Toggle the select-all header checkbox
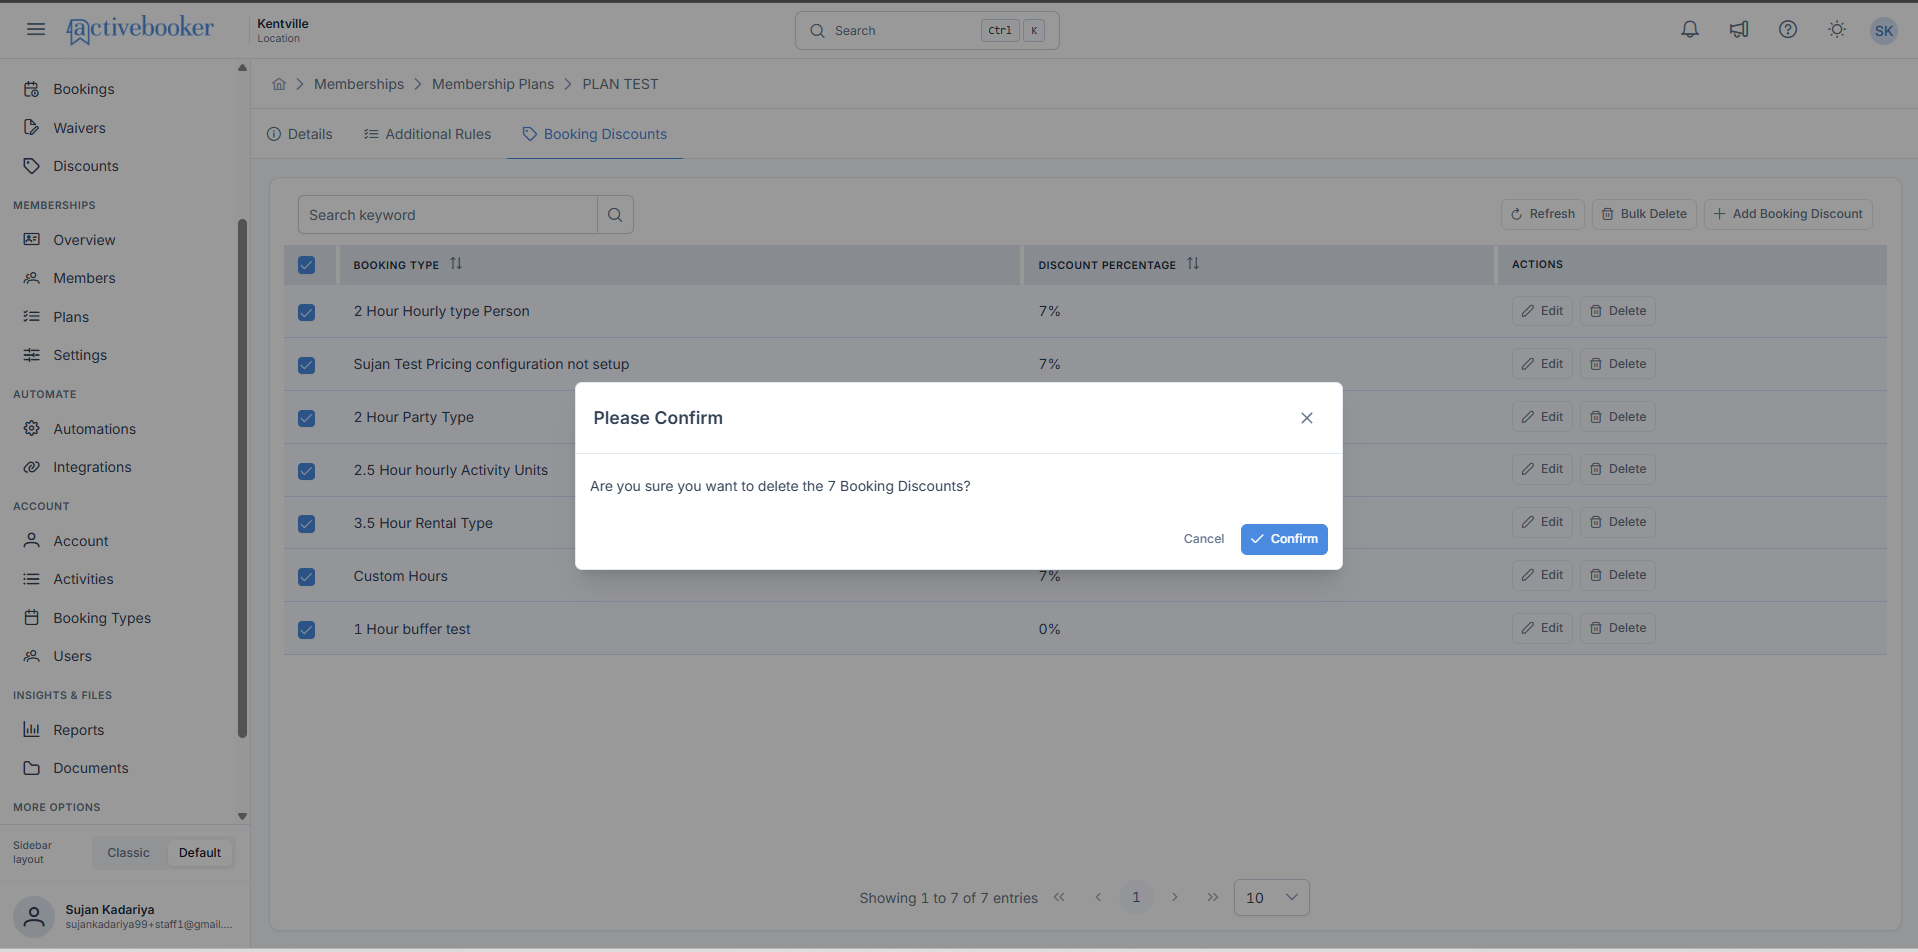The width and height of the screenshot is (1918, 952). [x=307, y=265]
